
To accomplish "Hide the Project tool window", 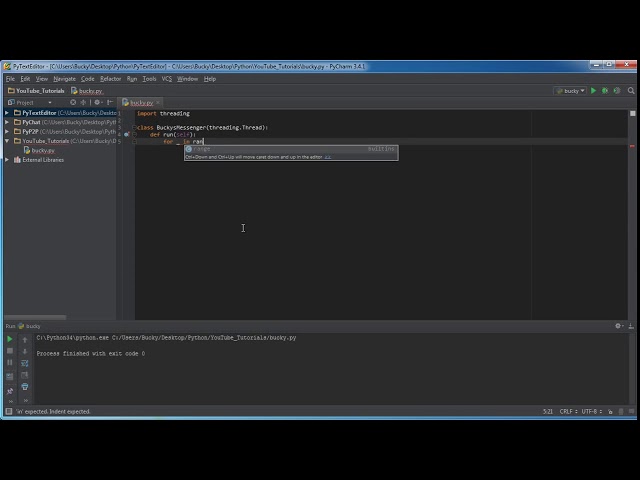I will pyautogui.click(x=110, y=102).
